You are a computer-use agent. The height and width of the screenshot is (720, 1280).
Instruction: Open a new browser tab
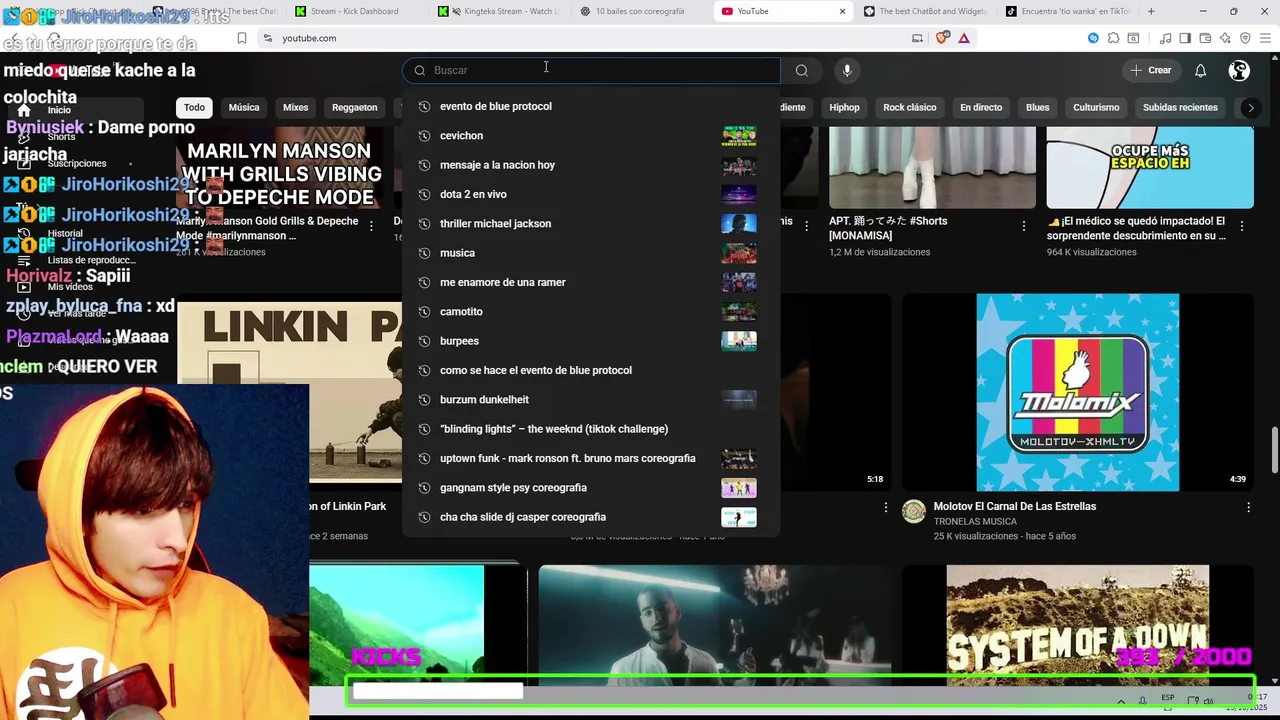[1151, 11]
